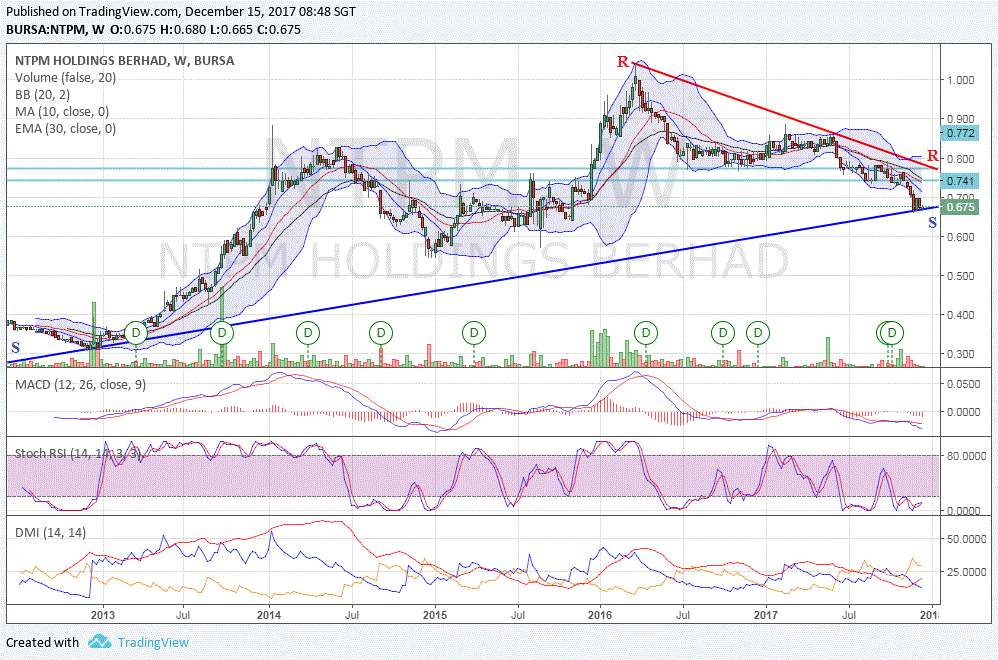
Task: Click the dividend D marker around September 2016
Action: pos(722,332)
